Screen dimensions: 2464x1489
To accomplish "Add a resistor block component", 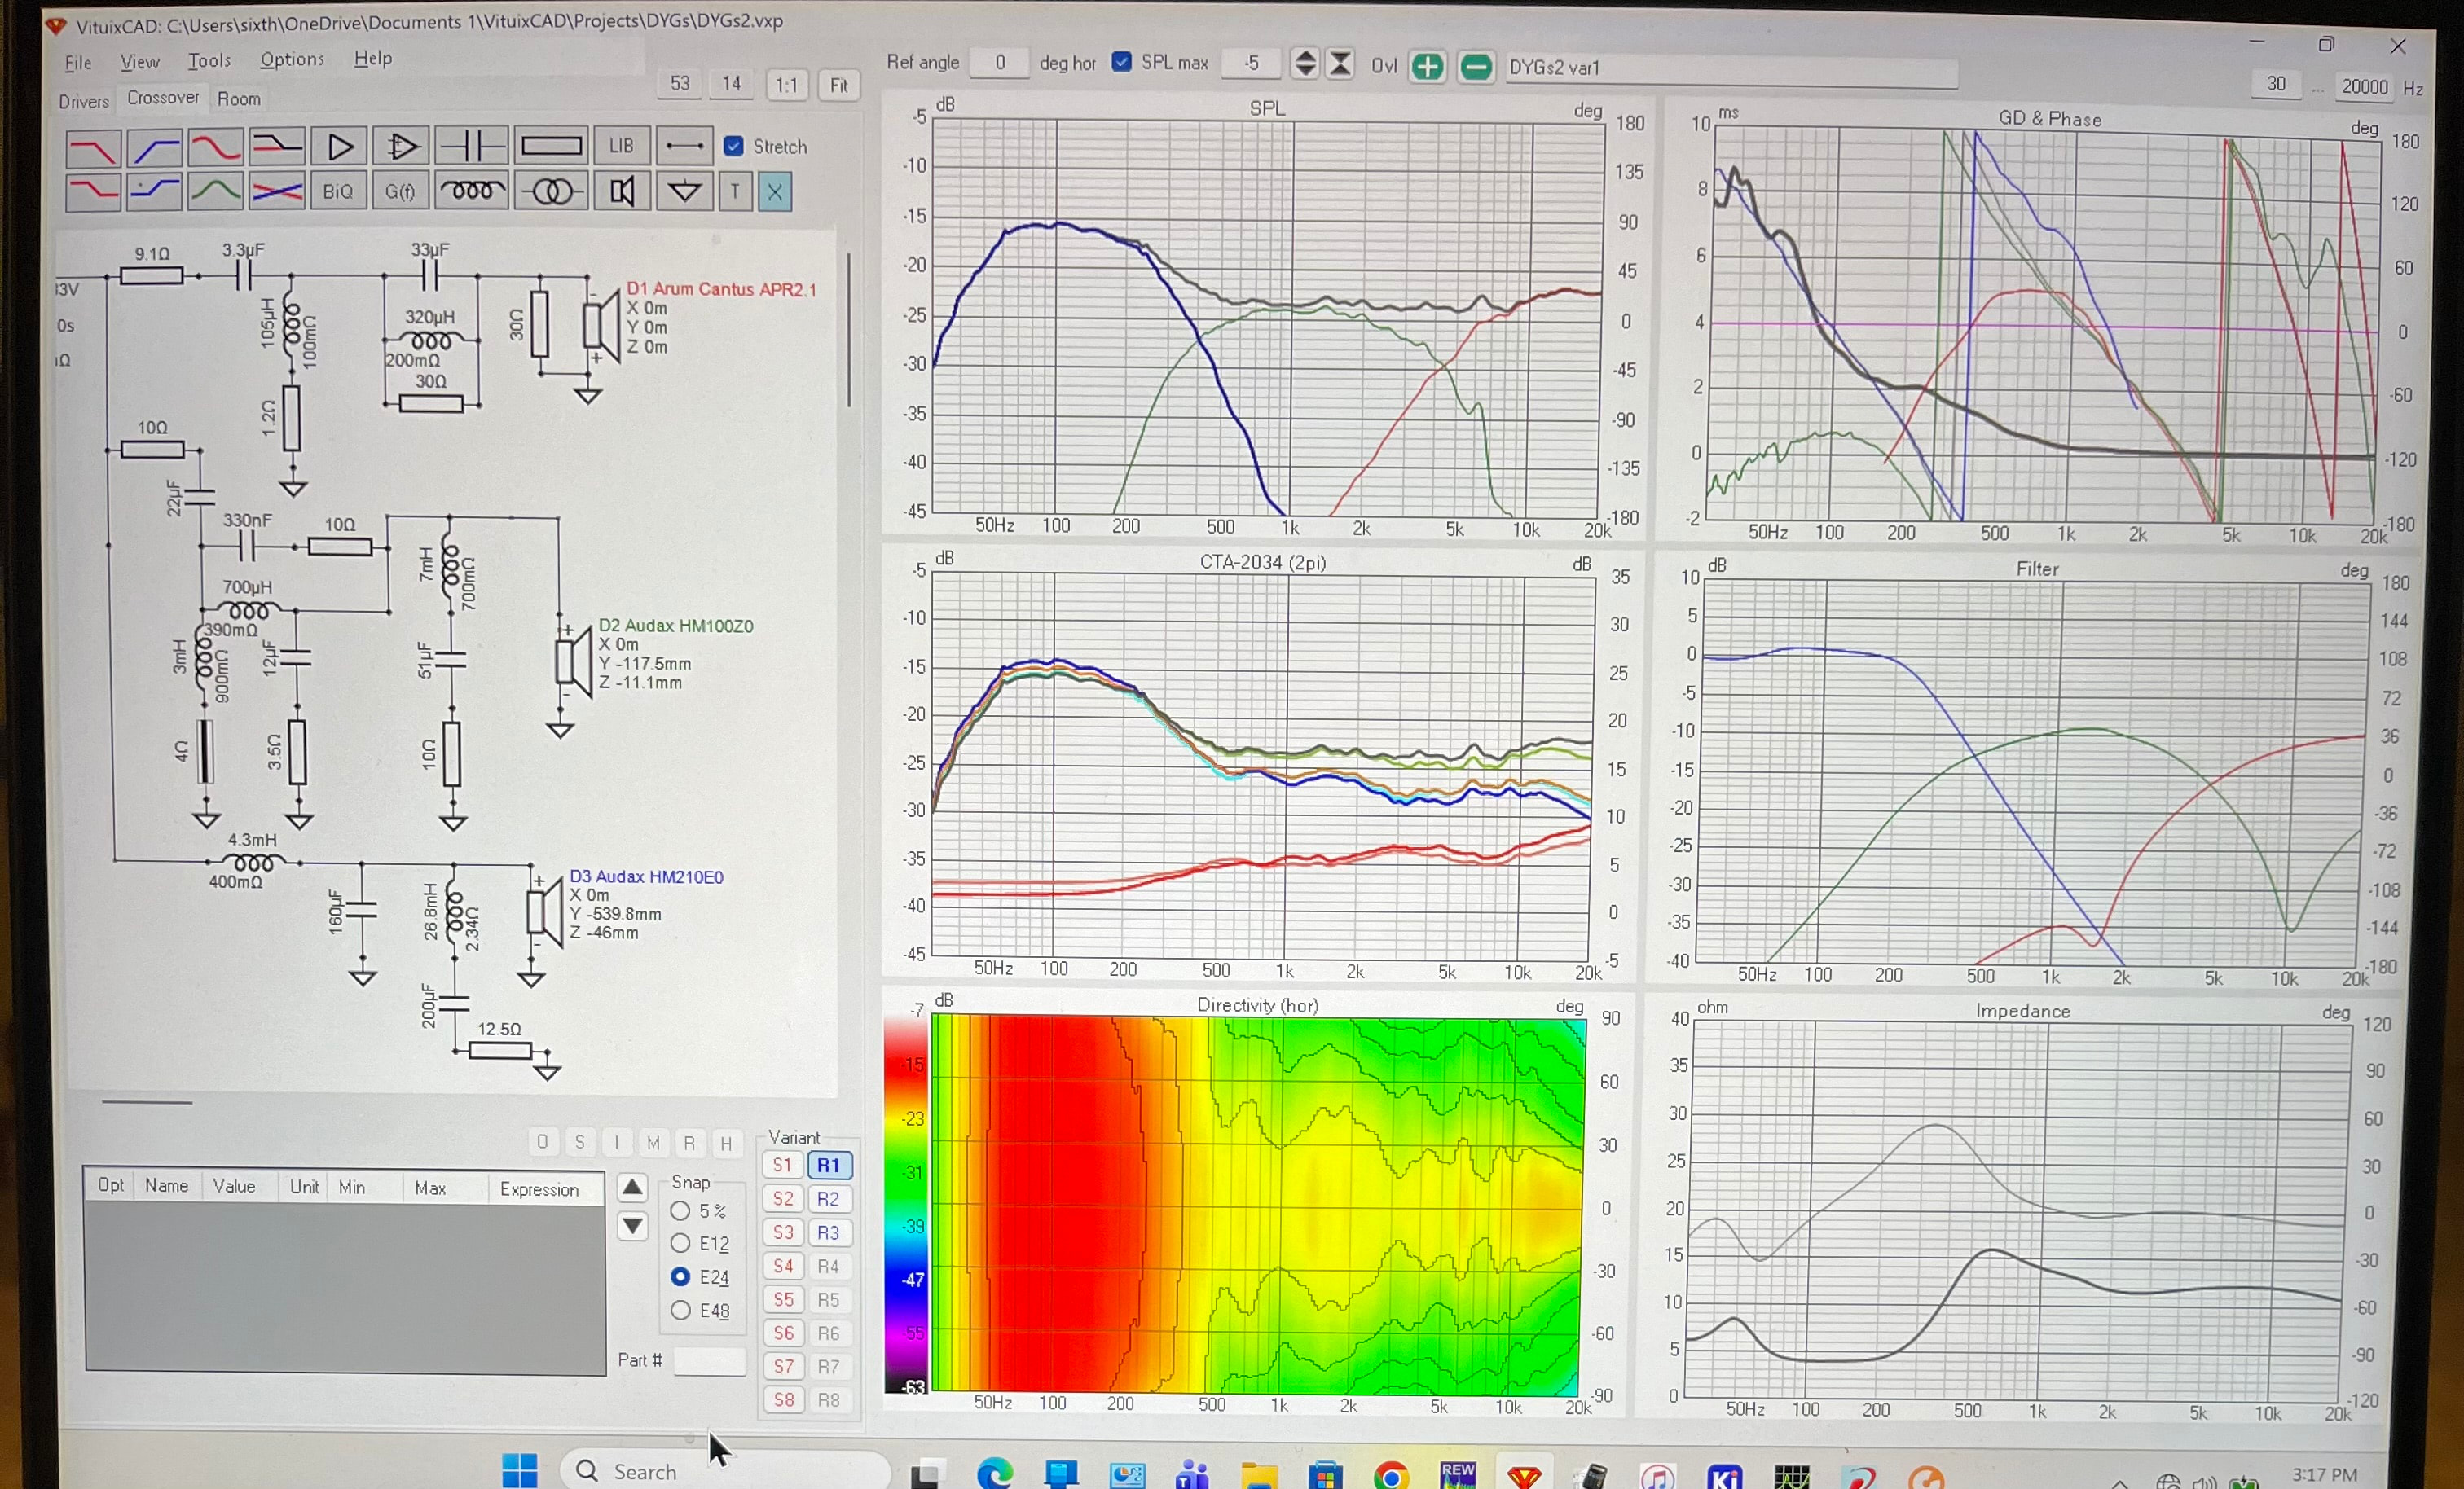I will point(551,146).
